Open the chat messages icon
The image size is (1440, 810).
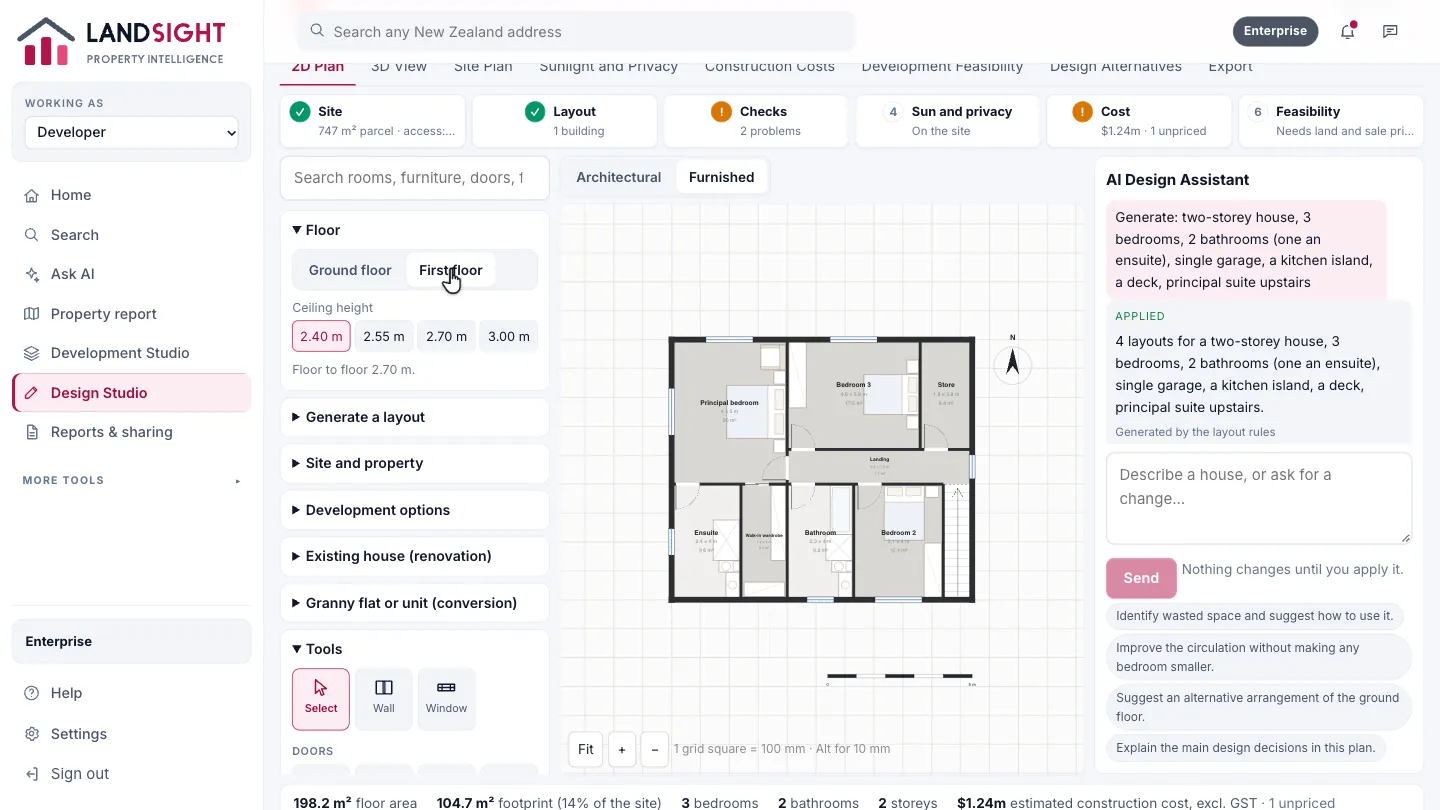(x=1390, y=31)
